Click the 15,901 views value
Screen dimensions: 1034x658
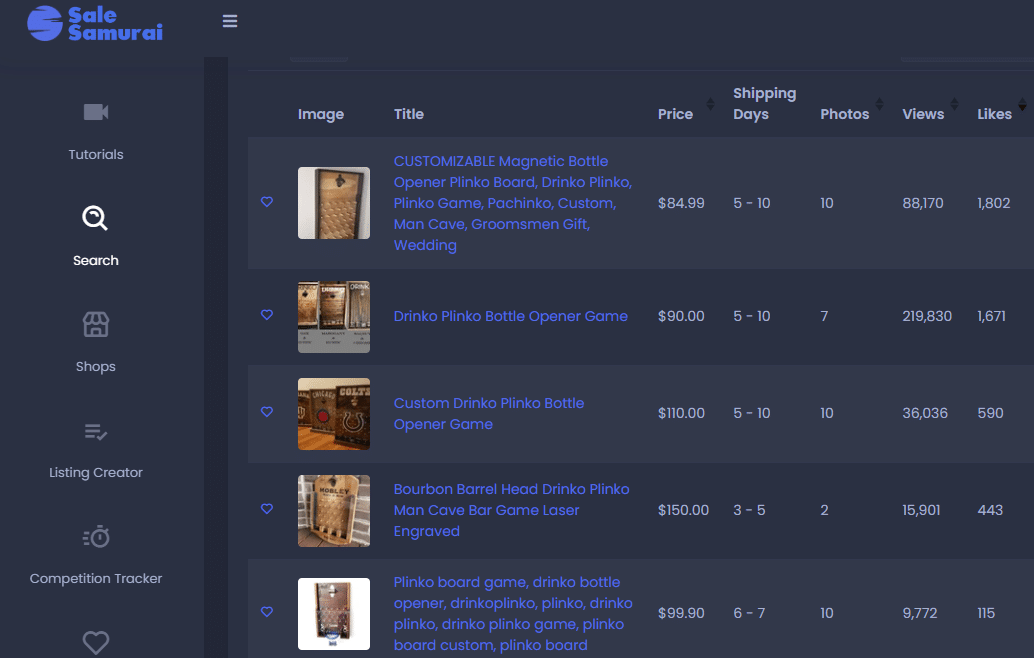click(x=921, y=510)
